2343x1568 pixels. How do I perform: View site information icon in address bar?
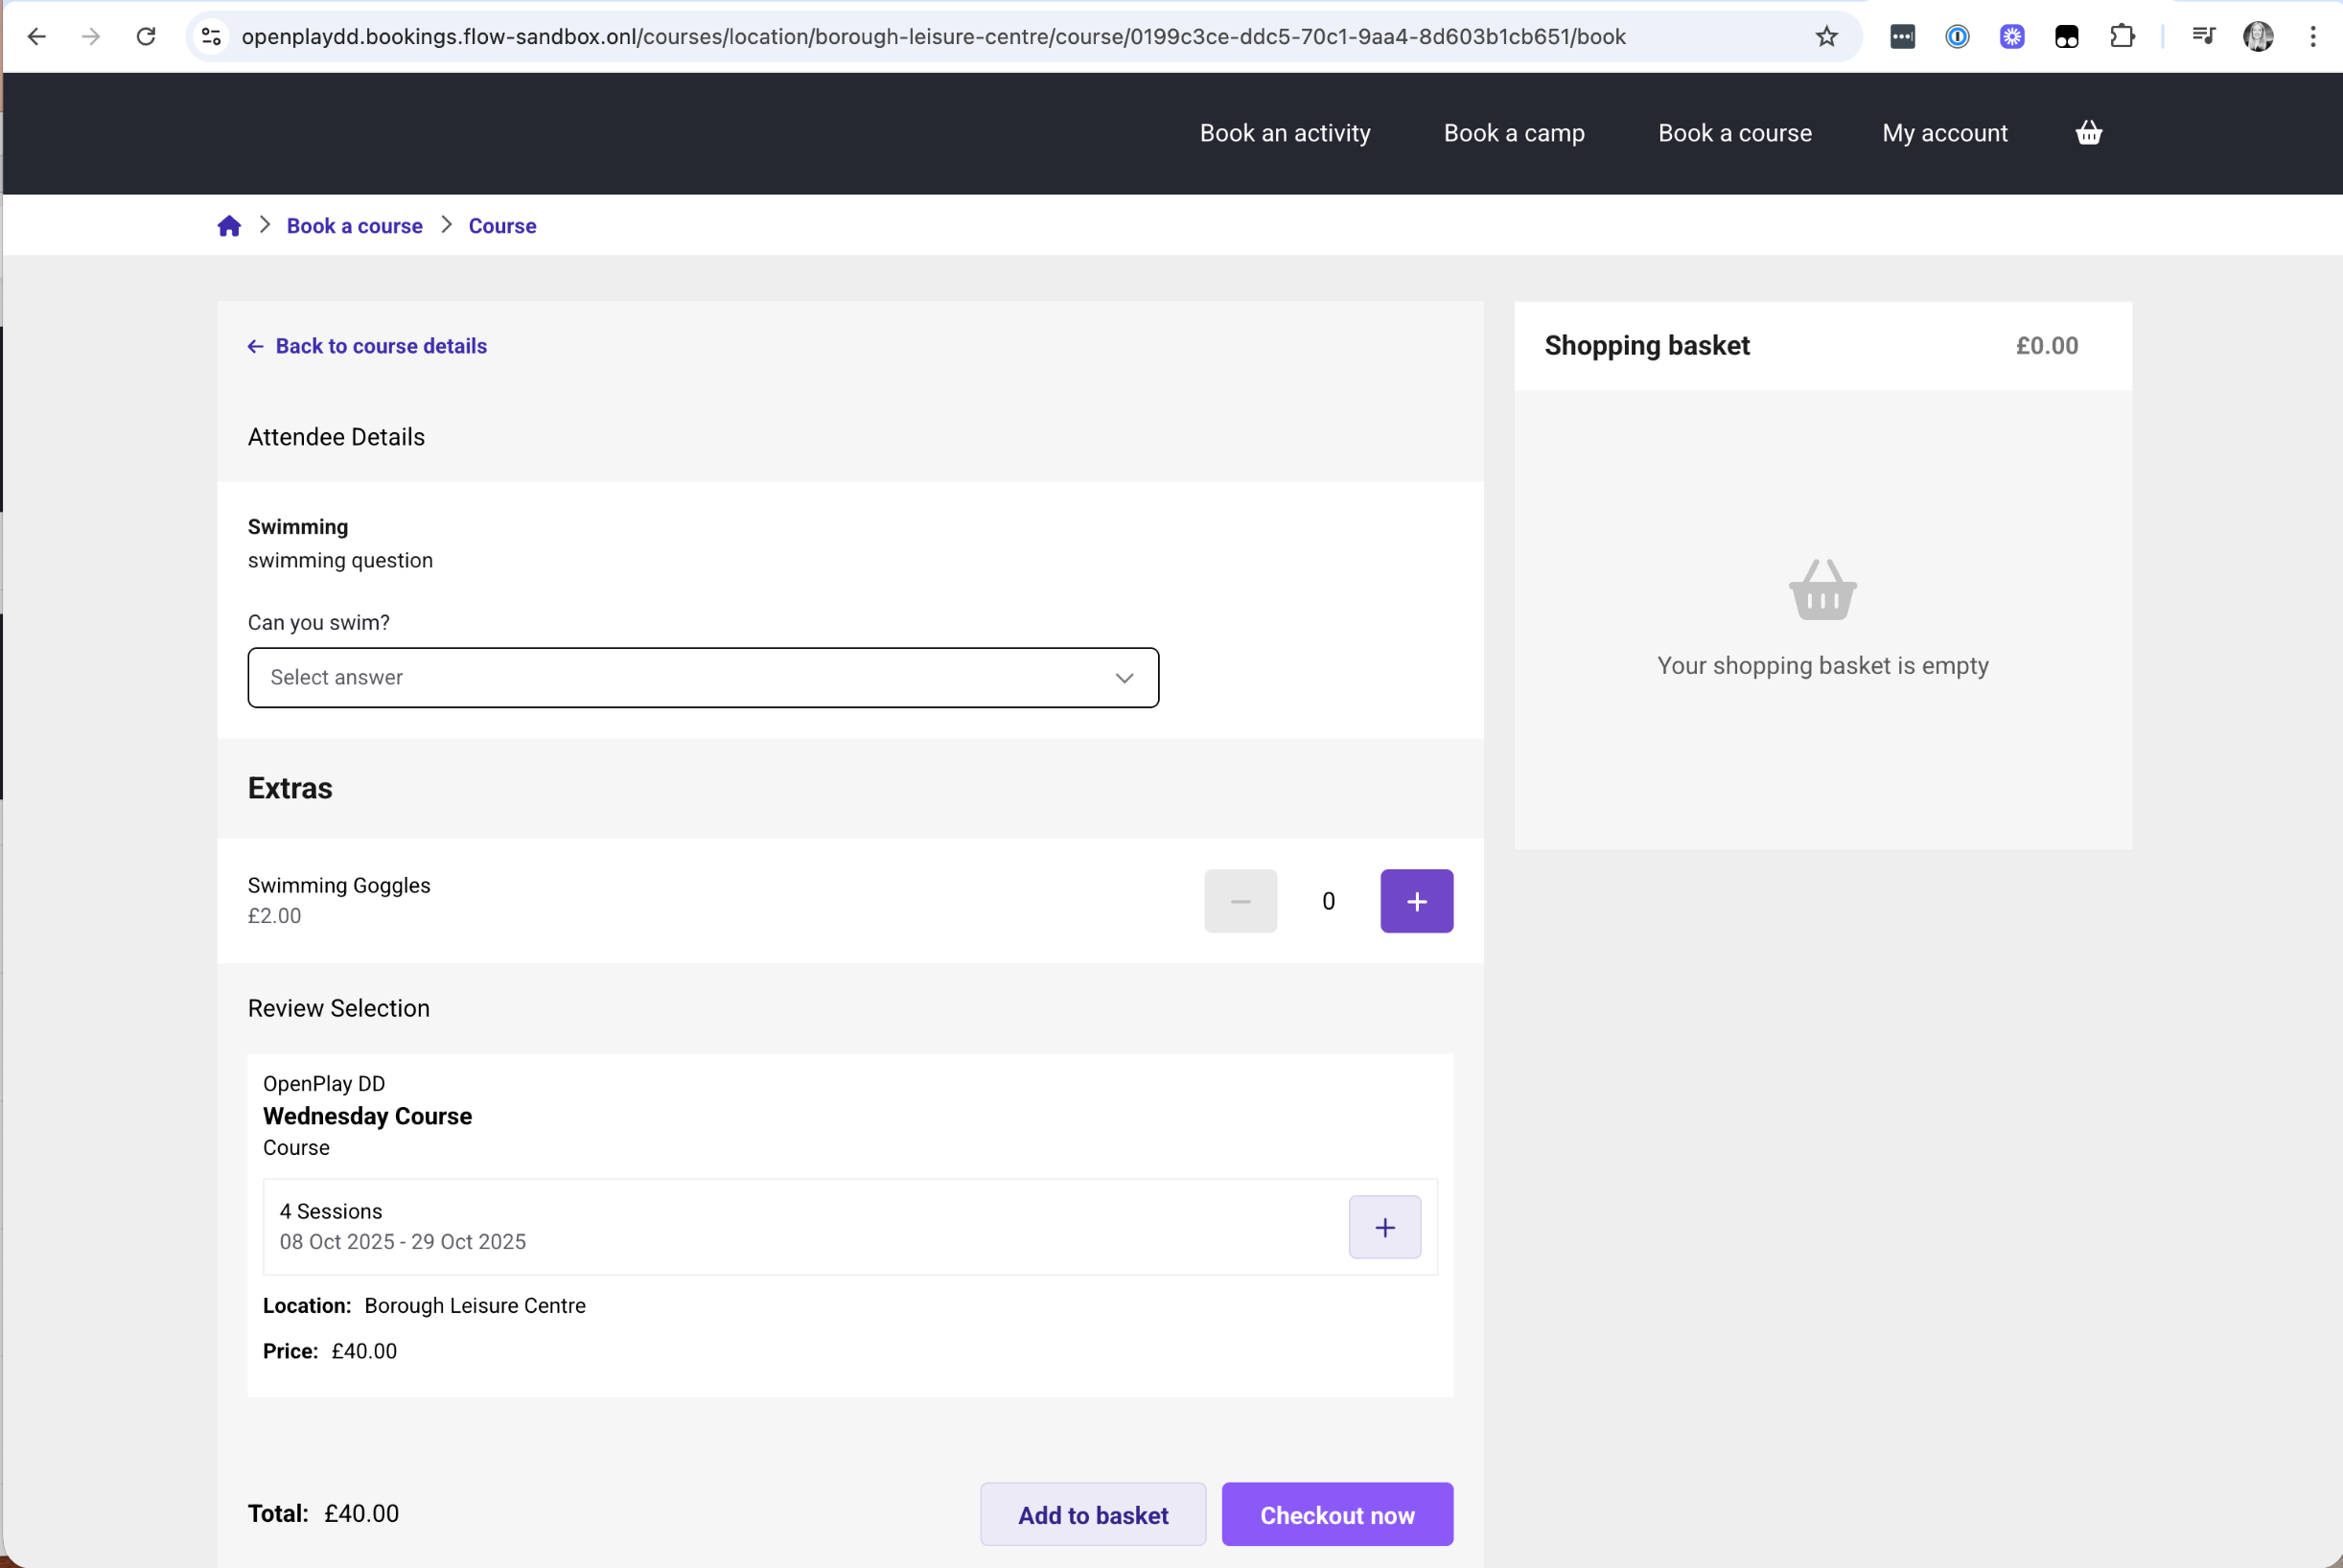tap(211, 37)
